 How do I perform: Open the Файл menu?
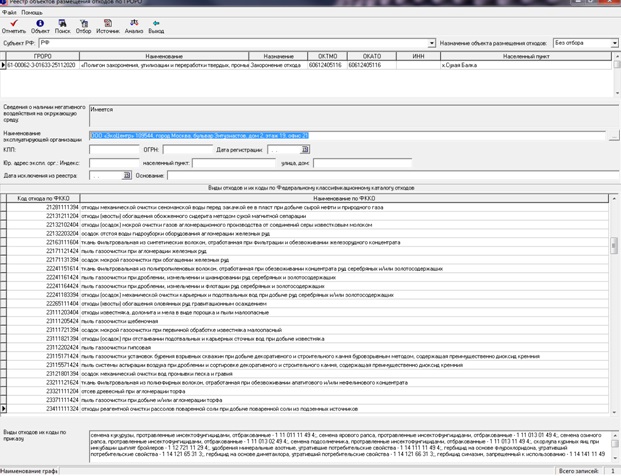(9, 13)
